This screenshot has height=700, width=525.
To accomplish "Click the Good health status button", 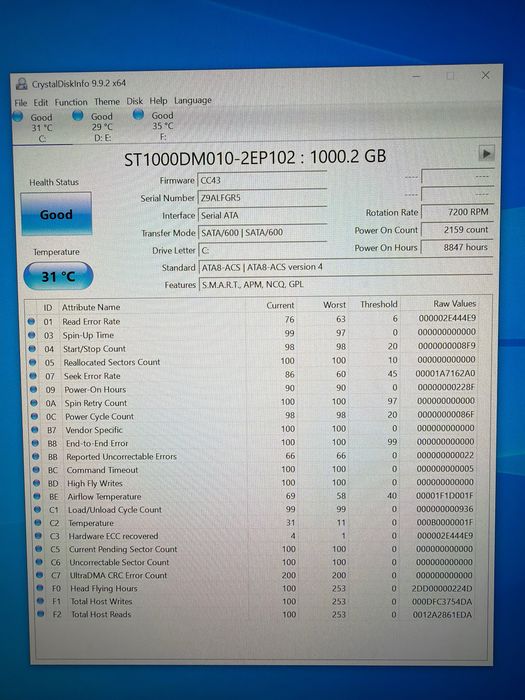I will [x=56, y=214].
